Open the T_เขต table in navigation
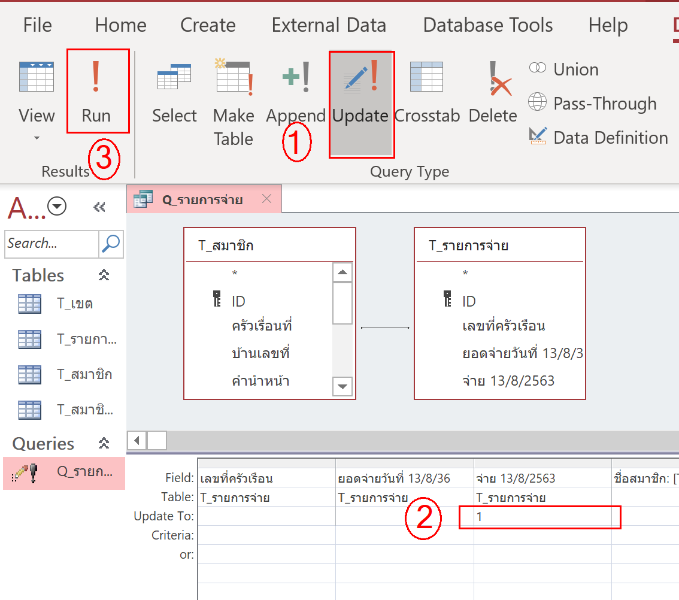Image resolution: width=679 pixels, height=600 pixels. pyautogui.click(x=74, y=304)
